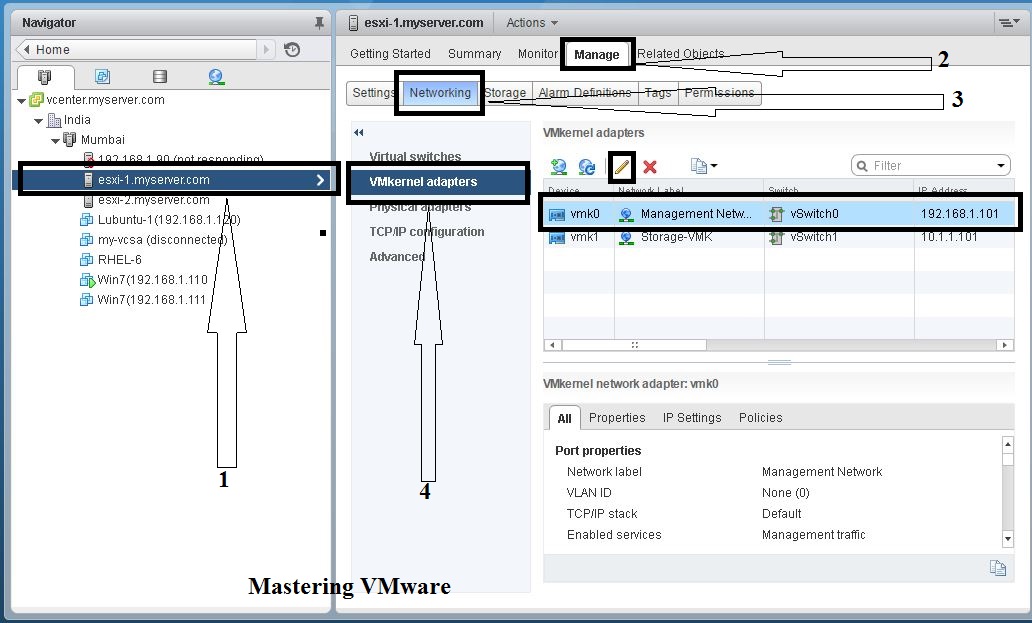Click the pencil Edit settings icon
The height and width of the screenshot is (623, 1032).
click(621, 166)
